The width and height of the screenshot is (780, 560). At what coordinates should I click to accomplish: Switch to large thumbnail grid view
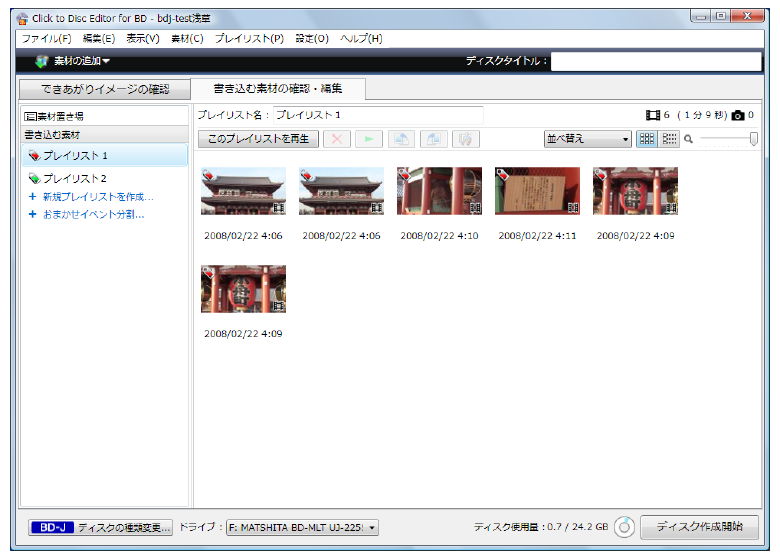(x=646, y=139)
